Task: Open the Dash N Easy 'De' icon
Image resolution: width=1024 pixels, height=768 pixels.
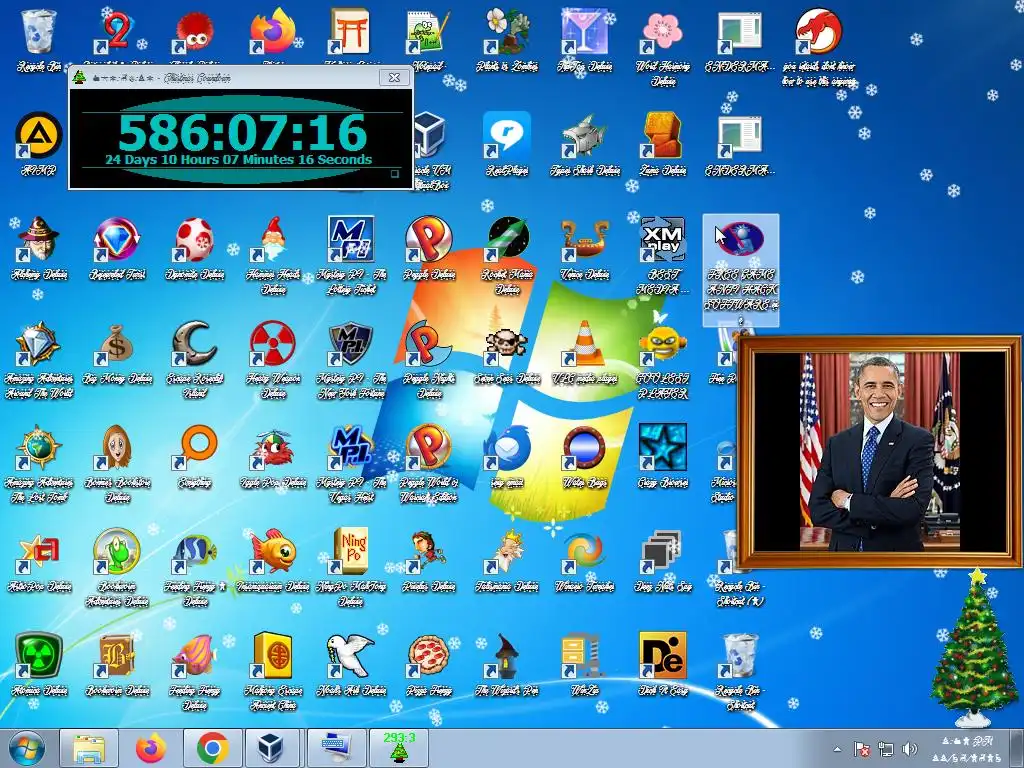Action: 662,656
